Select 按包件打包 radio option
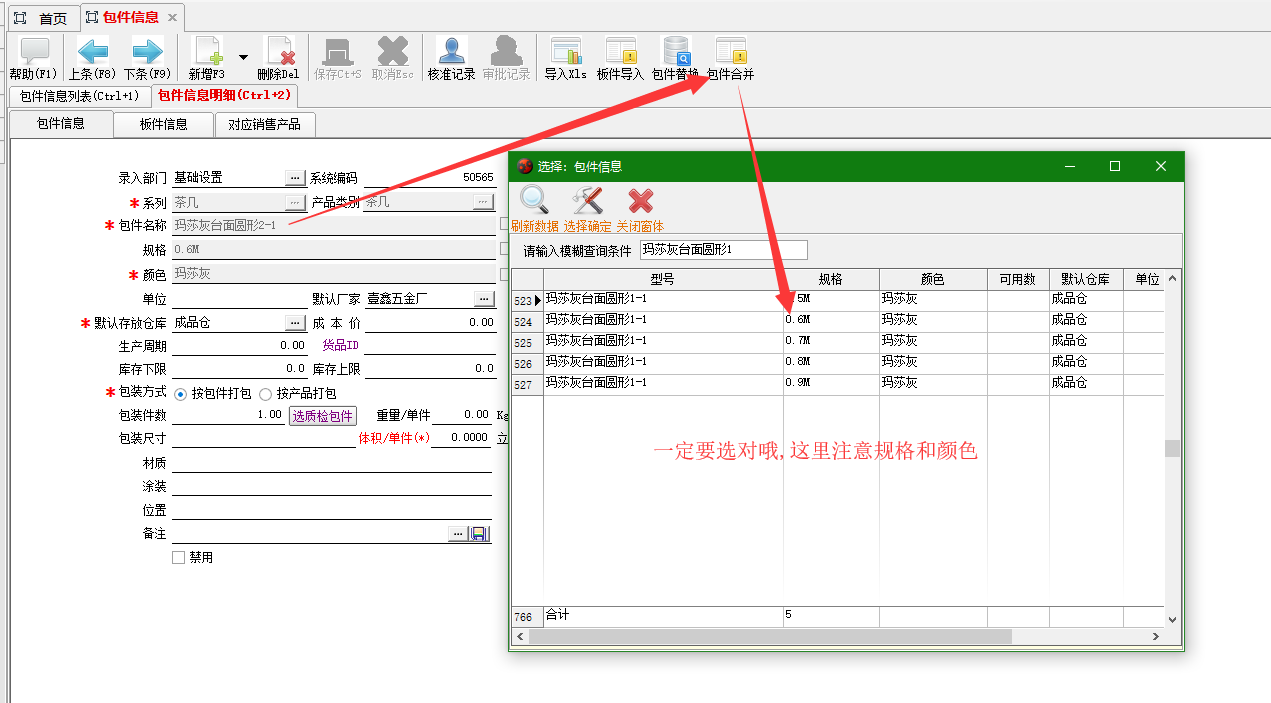 coord(181,394)
